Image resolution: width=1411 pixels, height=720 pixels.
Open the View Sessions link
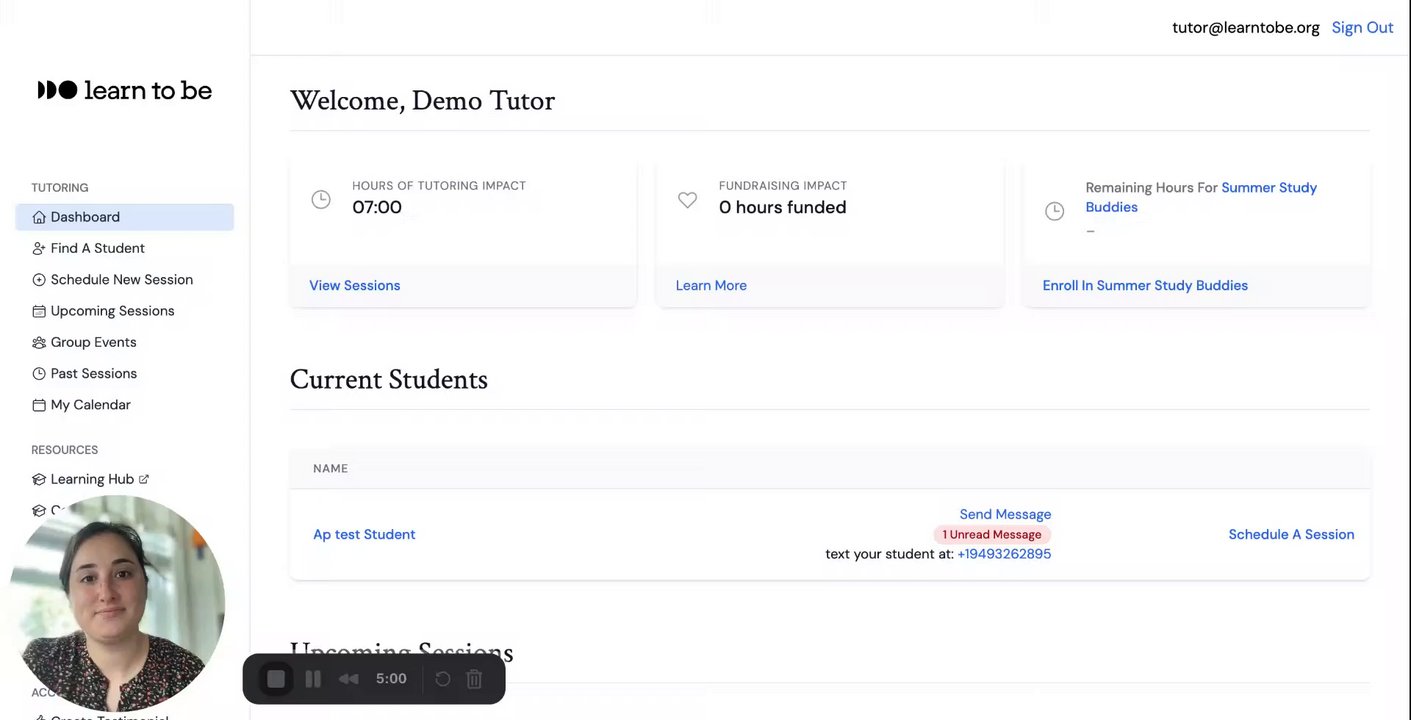354,285
